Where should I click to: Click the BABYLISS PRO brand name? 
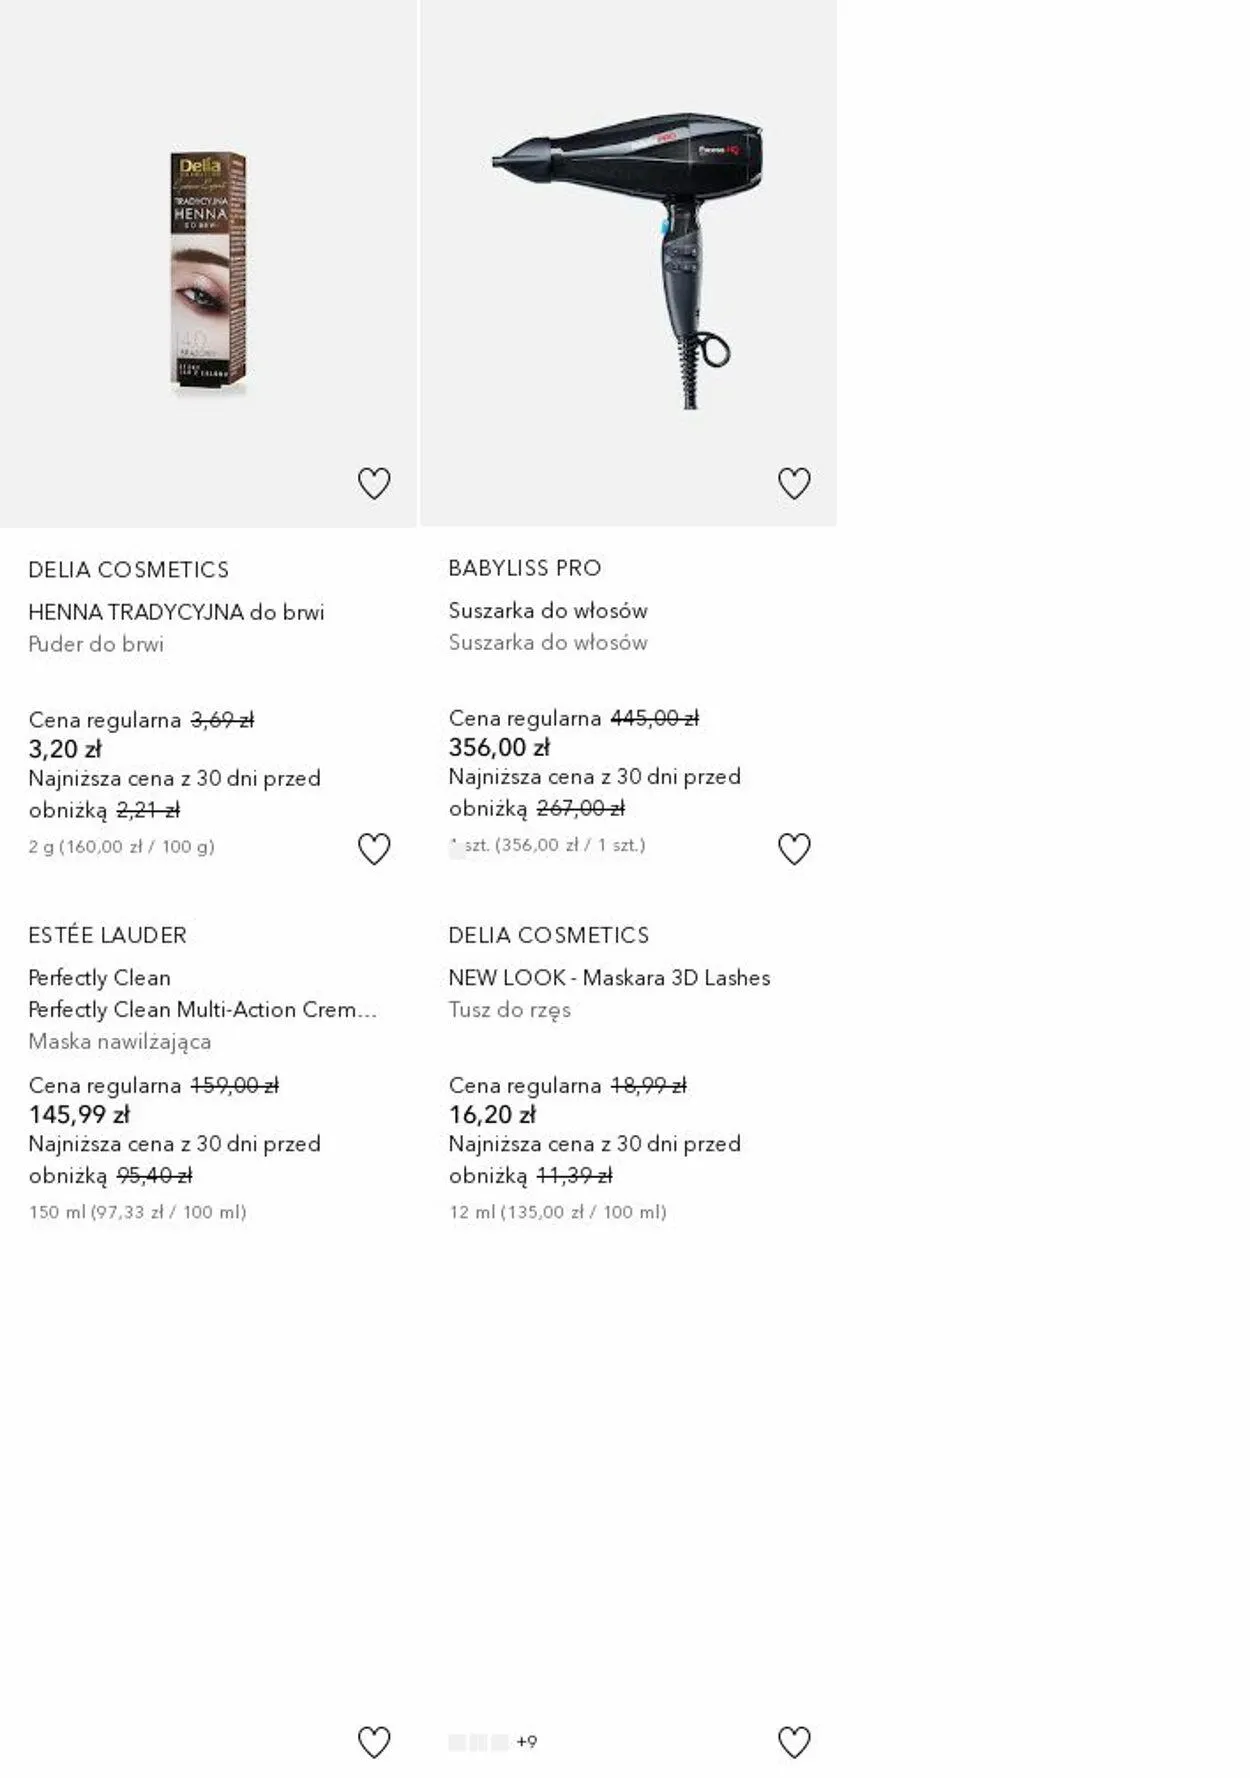(x=524, y=568)
